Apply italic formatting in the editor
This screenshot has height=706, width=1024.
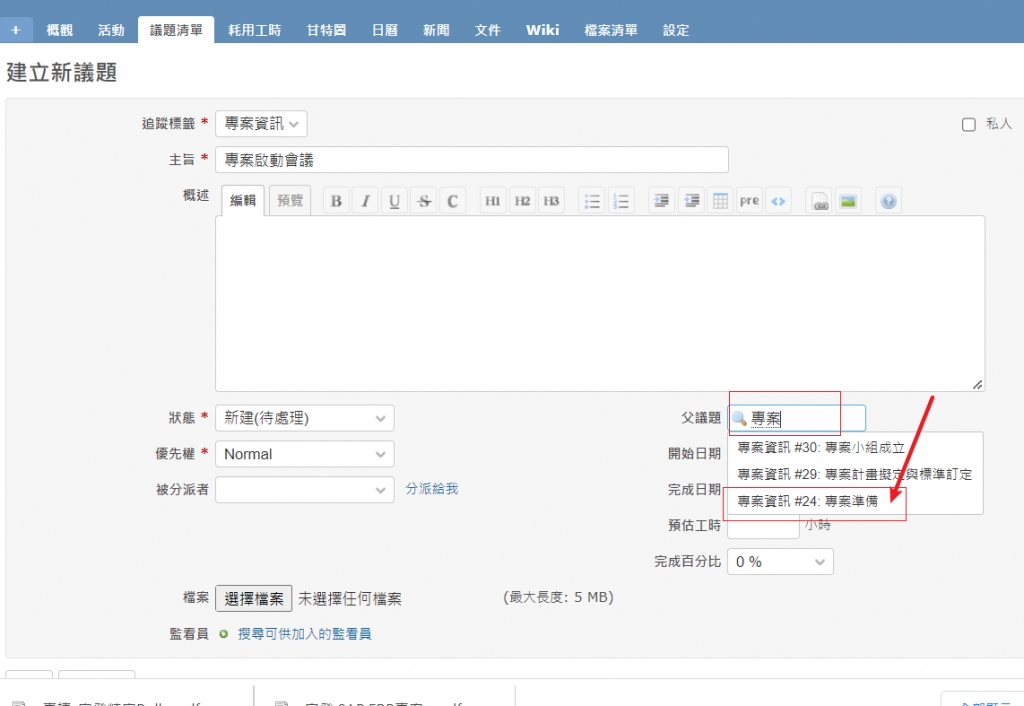pos(366,201)
